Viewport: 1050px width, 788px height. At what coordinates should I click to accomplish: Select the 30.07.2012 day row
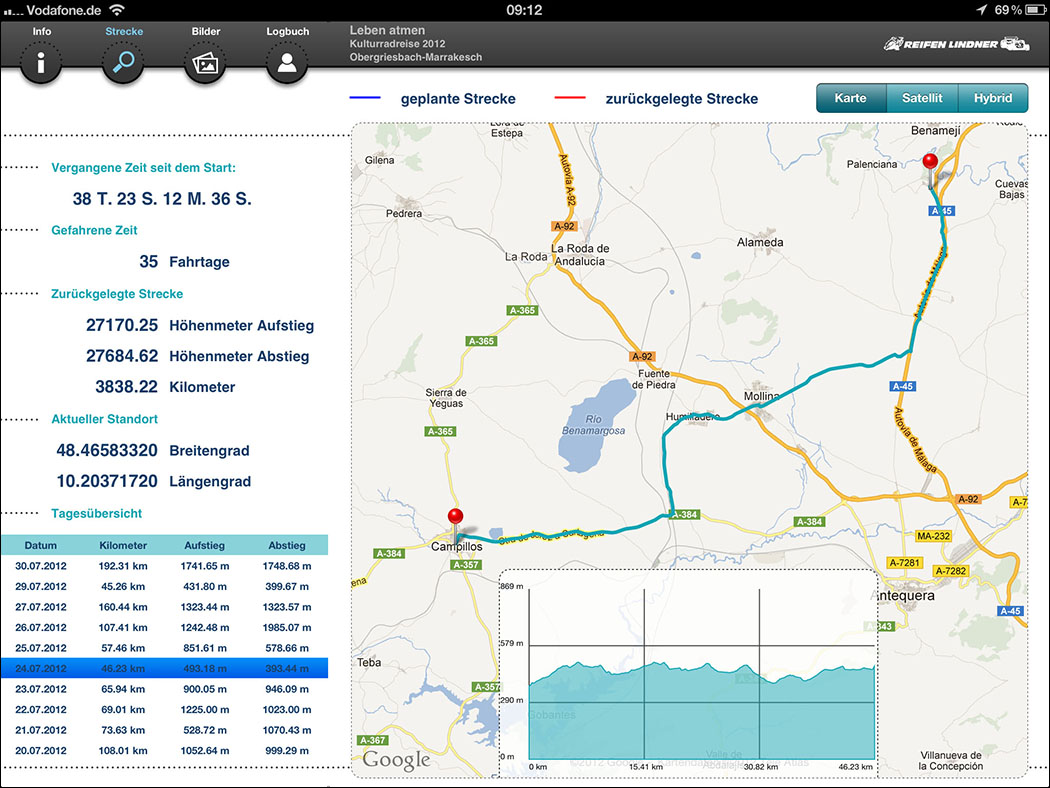pyautogui.click(x=164, y=566)
